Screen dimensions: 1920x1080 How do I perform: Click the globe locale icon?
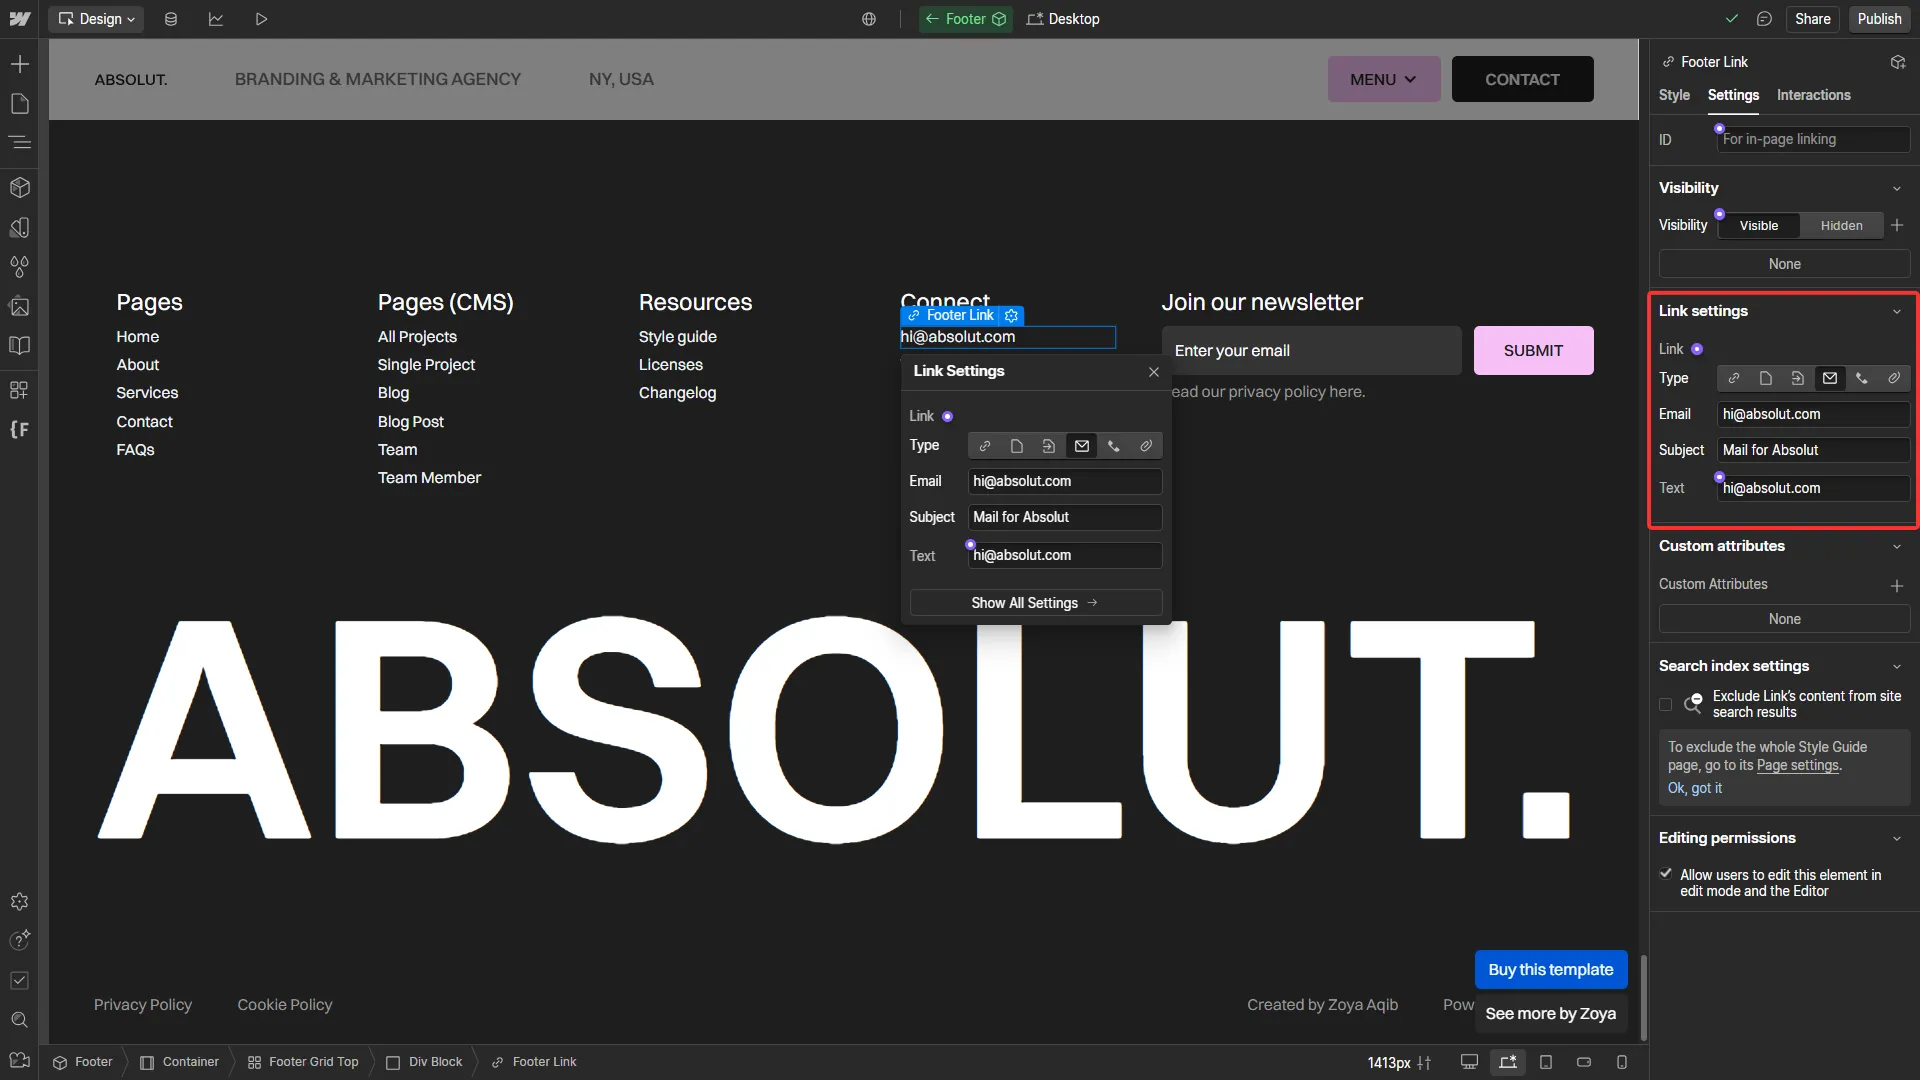pyautogui.click(x=869, y=19)
